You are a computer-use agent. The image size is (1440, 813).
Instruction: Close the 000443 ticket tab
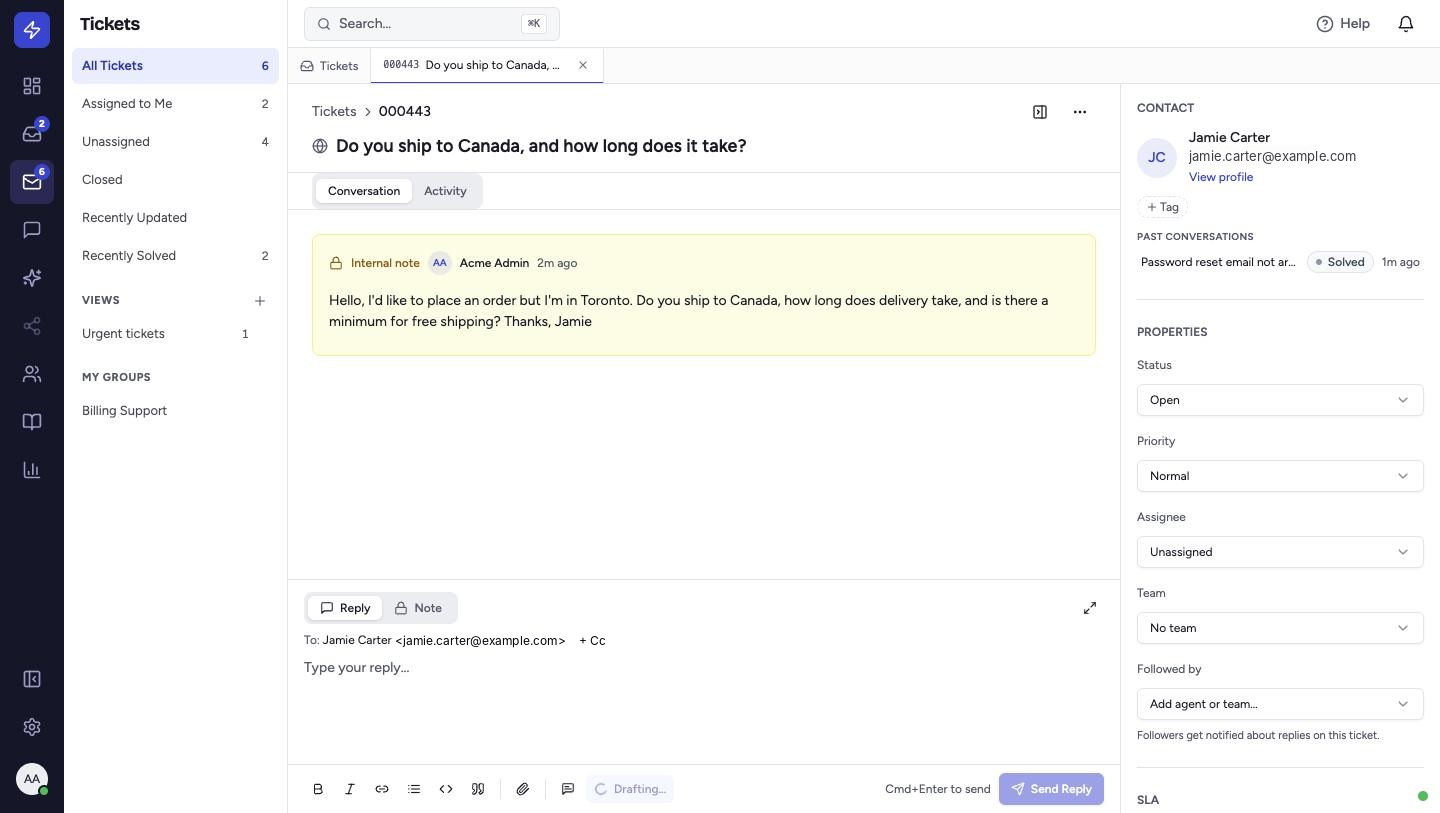pos(583,65)
